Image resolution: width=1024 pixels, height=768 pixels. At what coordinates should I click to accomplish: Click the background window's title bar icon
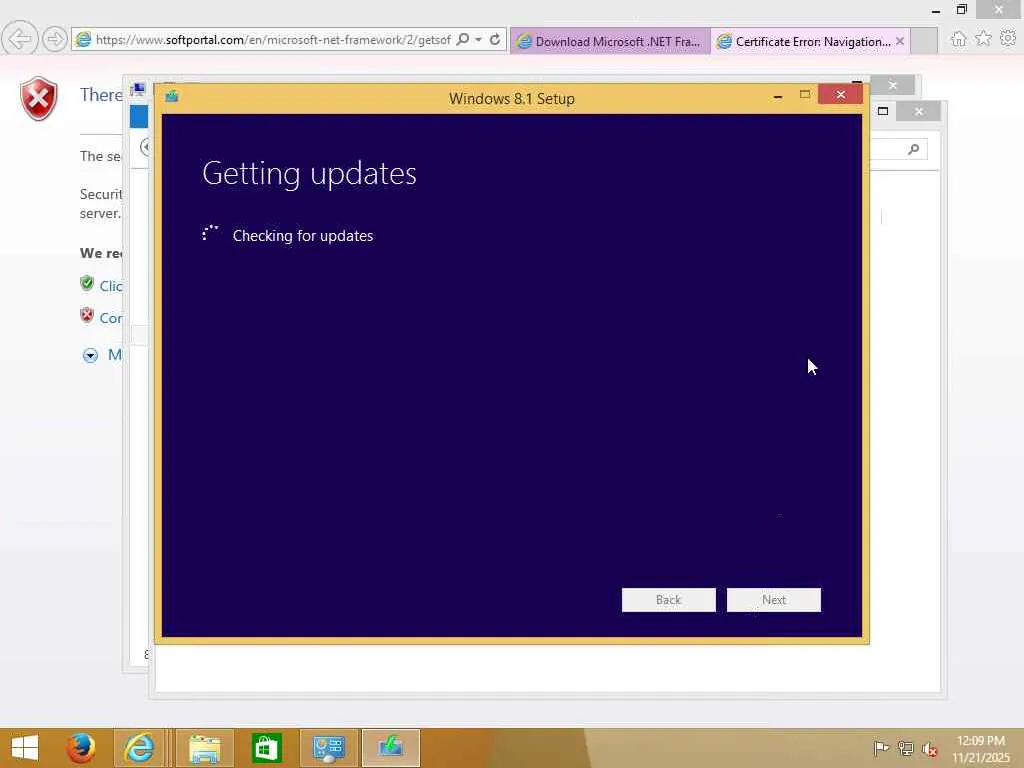click(x=138, y=89)
